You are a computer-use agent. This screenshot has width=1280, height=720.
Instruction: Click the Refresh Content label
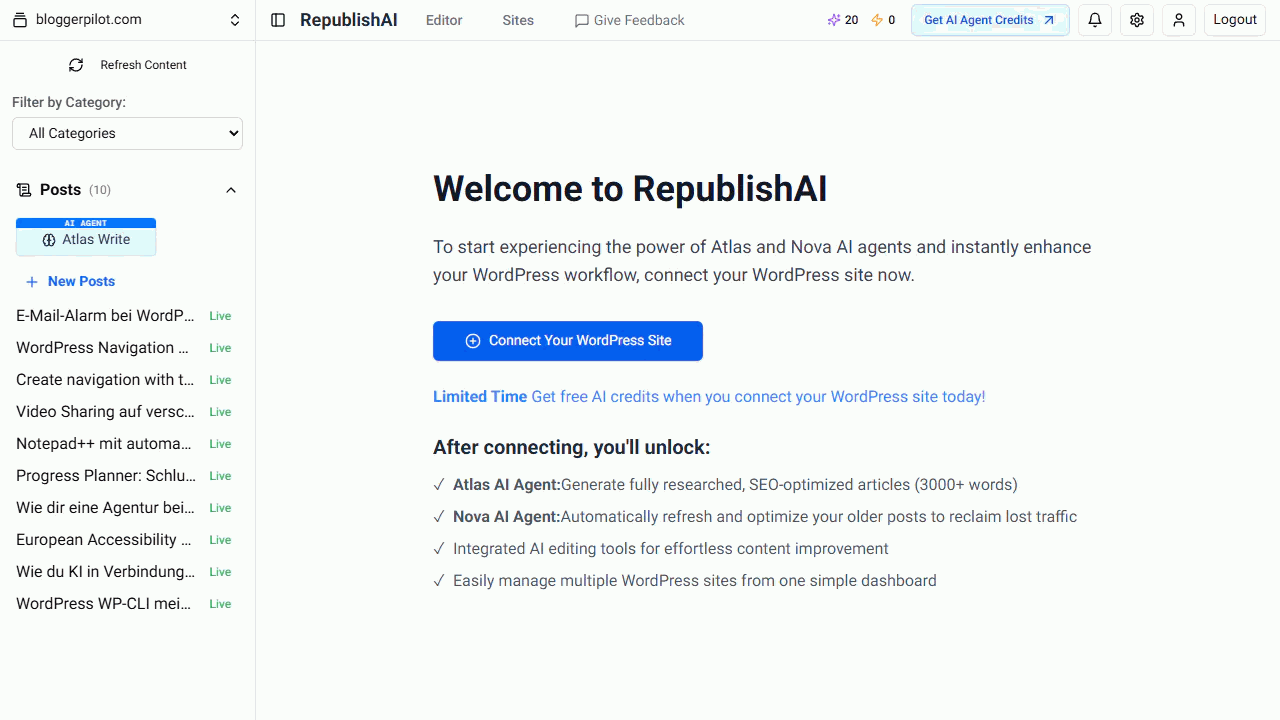tap(143, 65)
